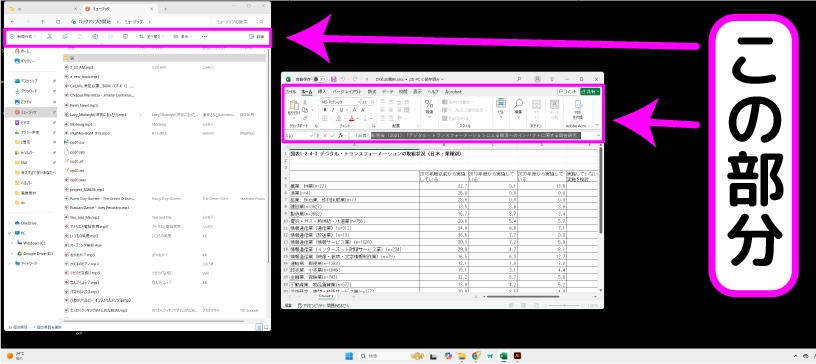
Task: Select ホーム in Explorer sidebar
Action: click(x=22, y=51)
